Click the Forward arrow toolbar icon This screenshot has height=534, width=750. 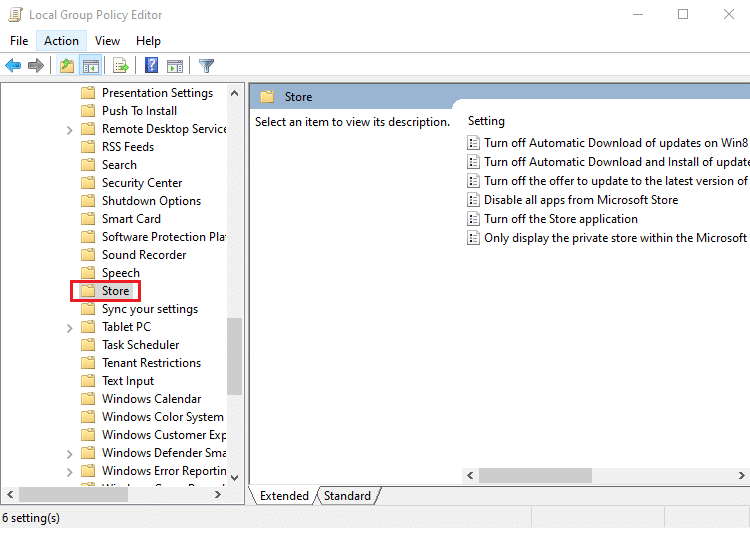pos(36,65)
